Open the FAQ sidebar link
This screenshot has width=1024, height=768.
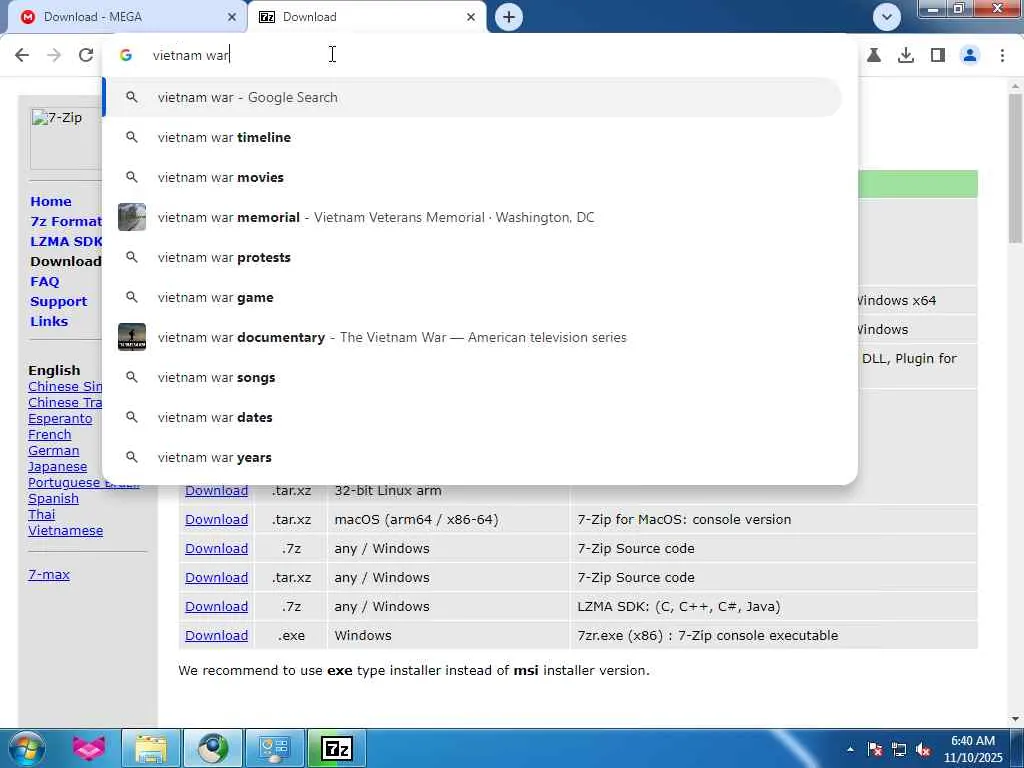44,281
